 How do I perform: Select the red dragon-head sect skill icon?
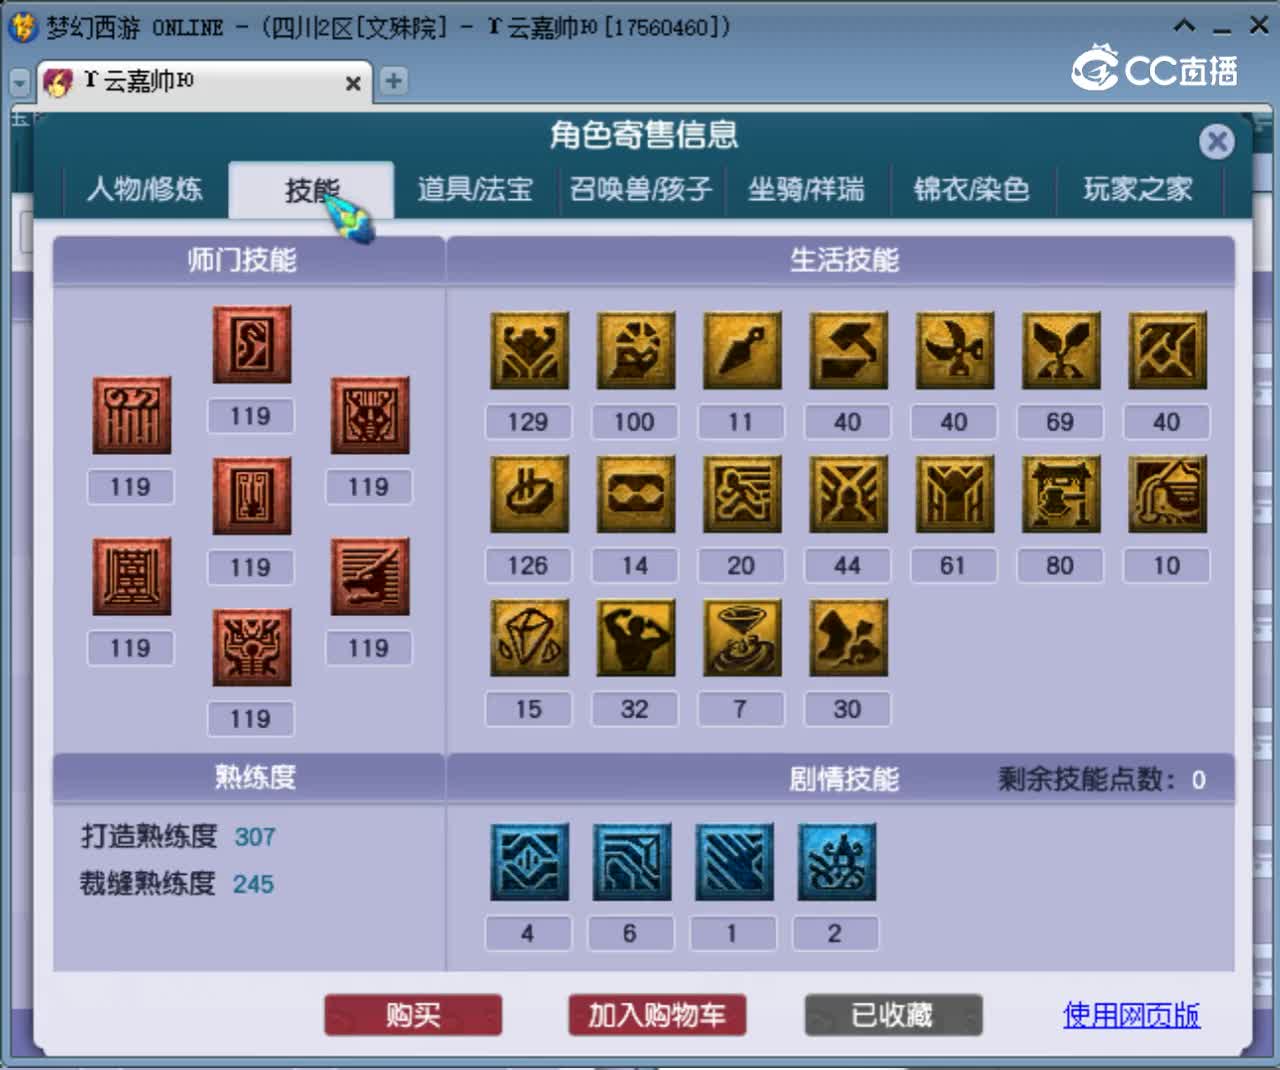point(370,577)
